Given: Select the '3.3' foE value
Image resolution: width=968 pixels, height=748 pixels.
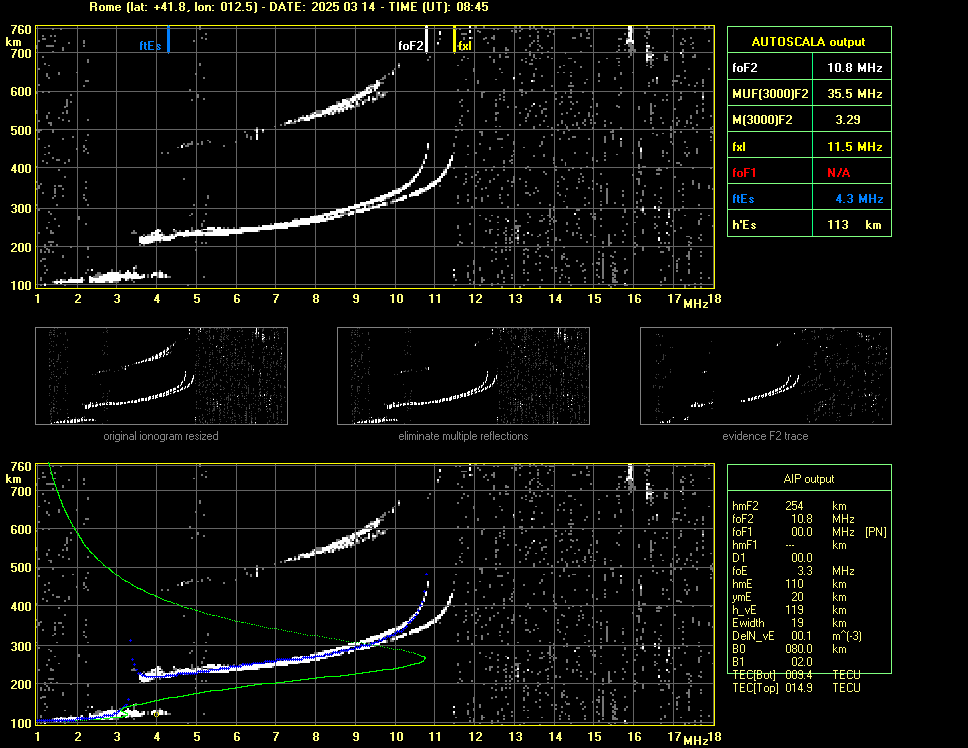Looking at the screenshot, I should 805,571.
